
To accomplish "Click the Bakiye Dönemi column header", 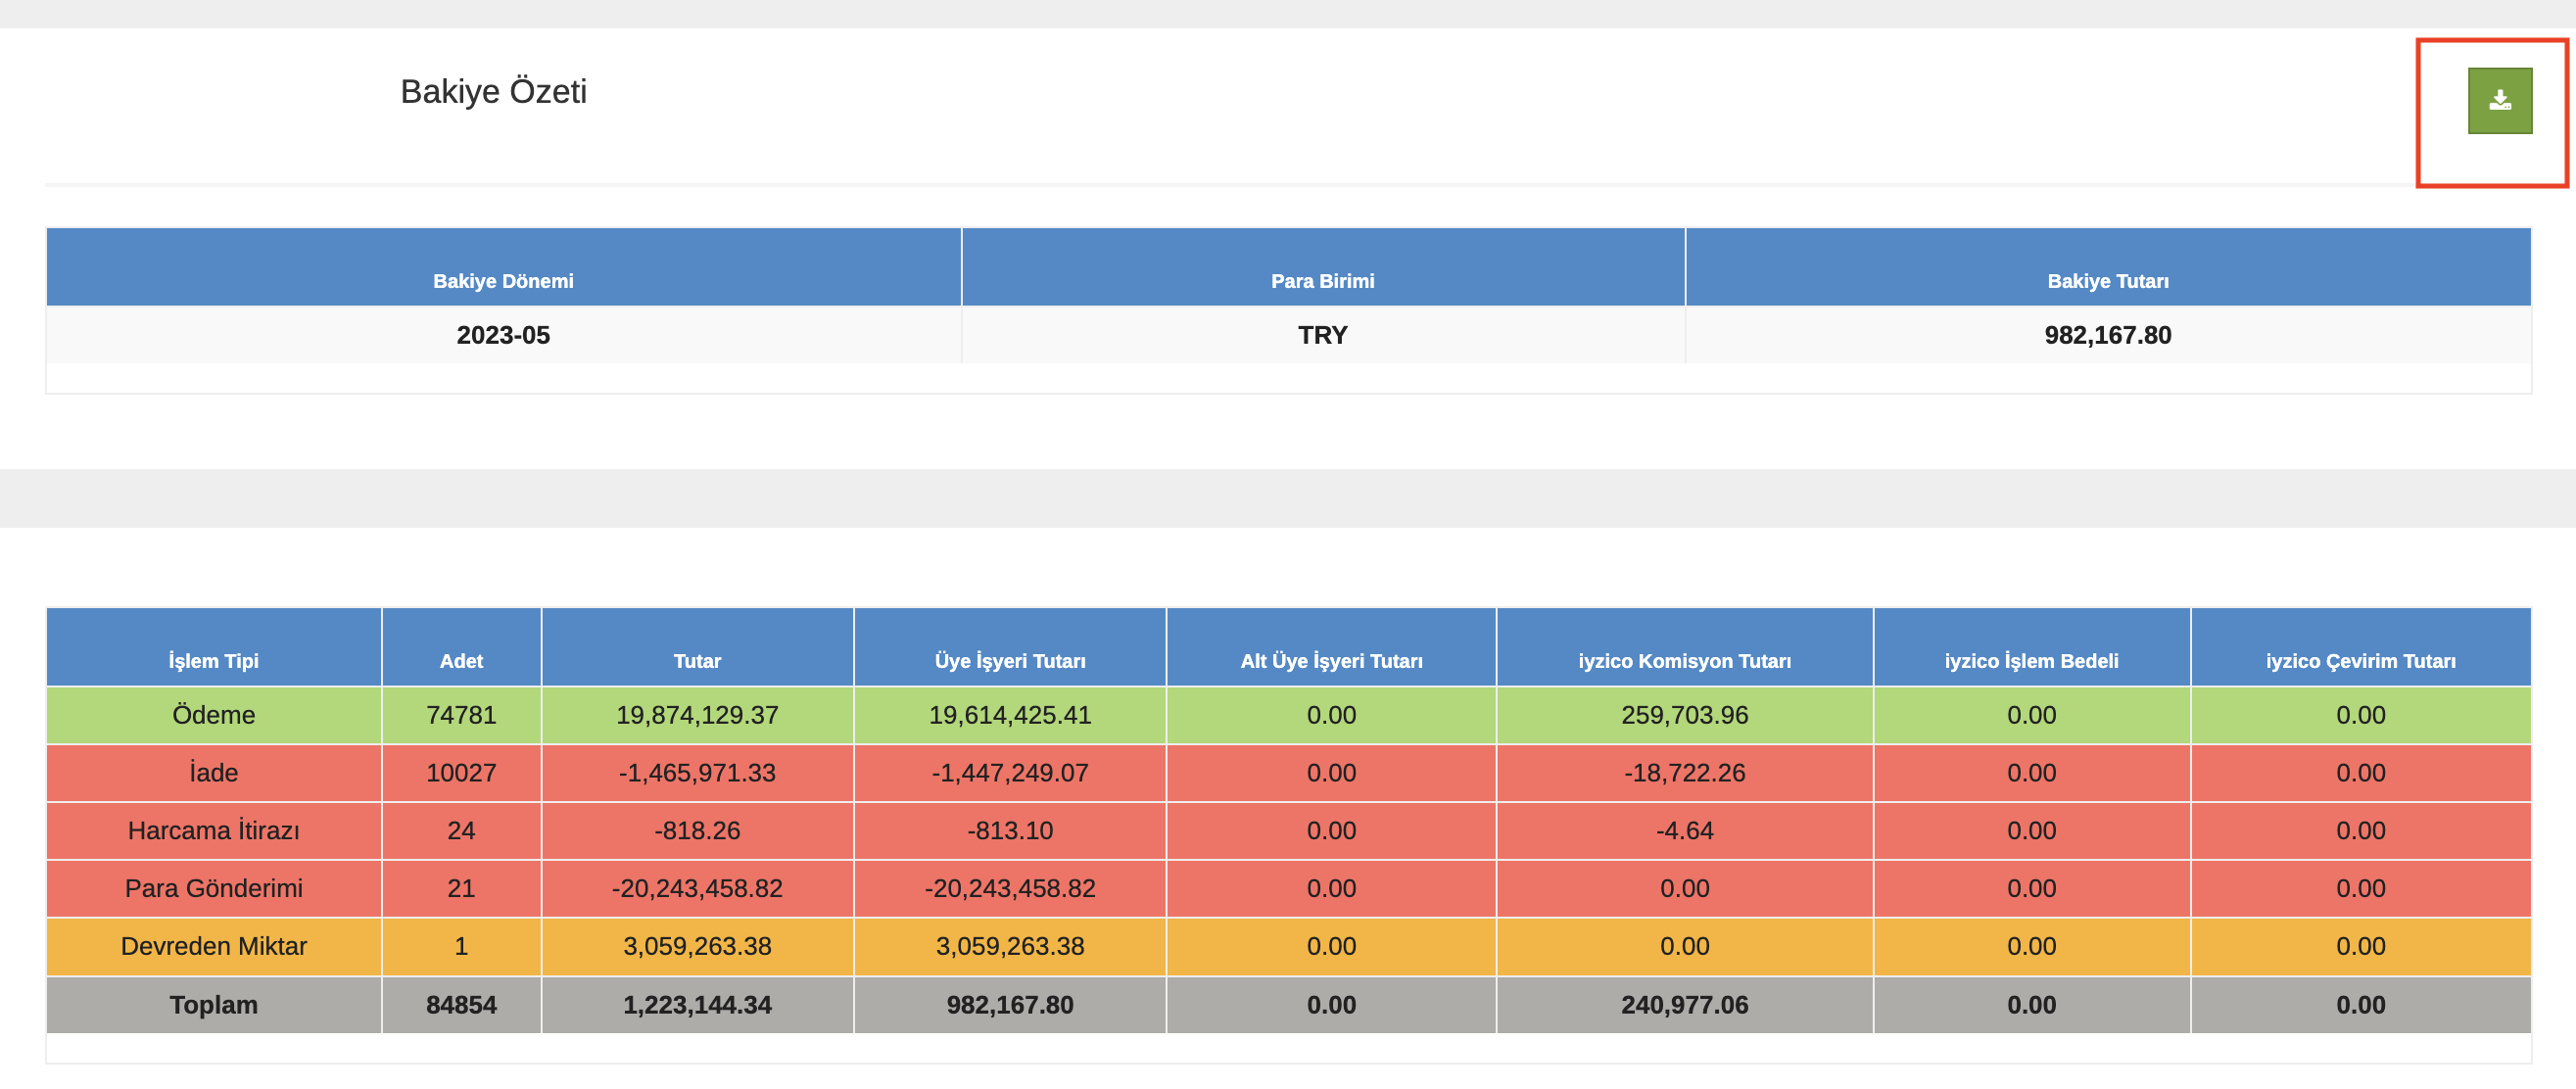I will click(503, 281).
